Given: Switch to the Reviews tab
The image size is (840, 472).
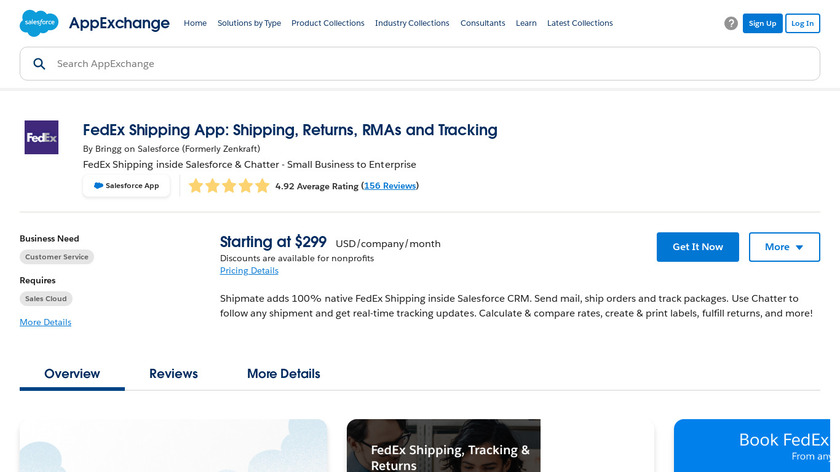Looking at the screenshot, I should click(174, 374).
